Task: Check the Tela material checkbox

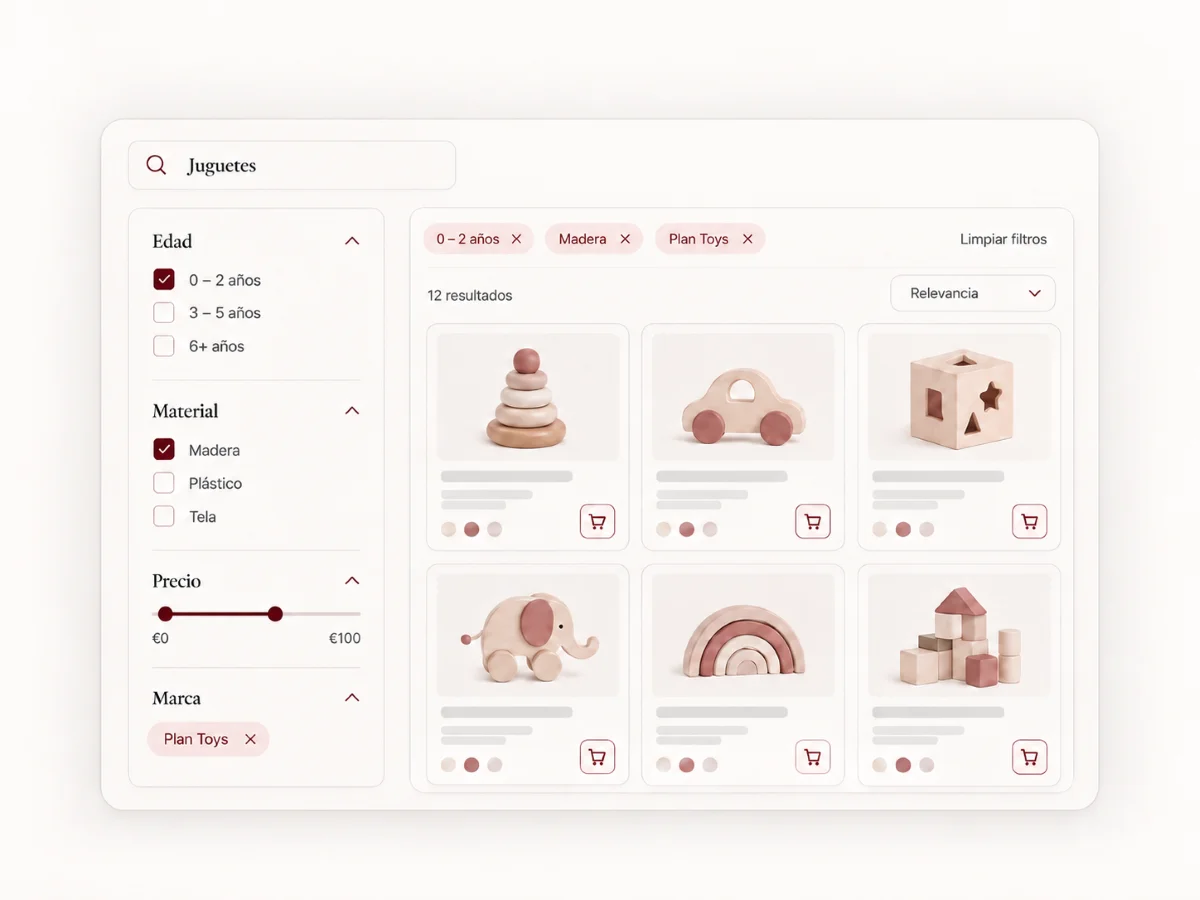Action: pyautogui.click(x=164, y=516)
